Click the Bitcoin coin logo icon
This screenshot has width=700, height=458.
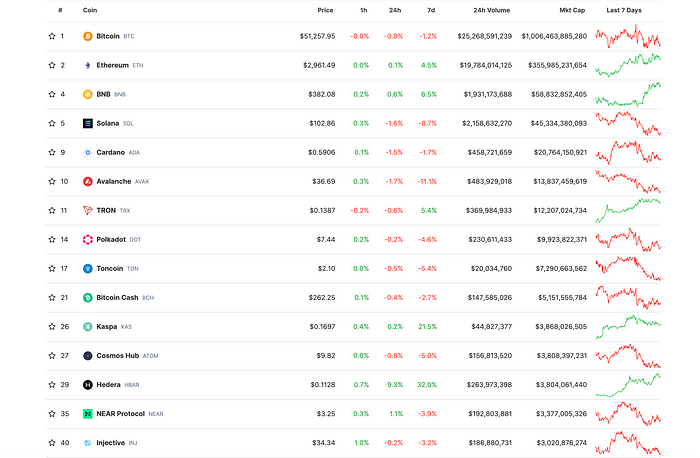click(88, 36)
